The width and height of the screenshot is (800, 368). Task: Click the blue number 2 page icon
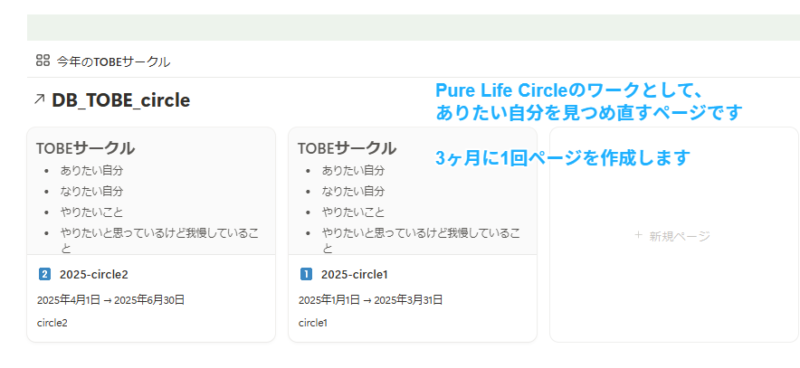44,275
